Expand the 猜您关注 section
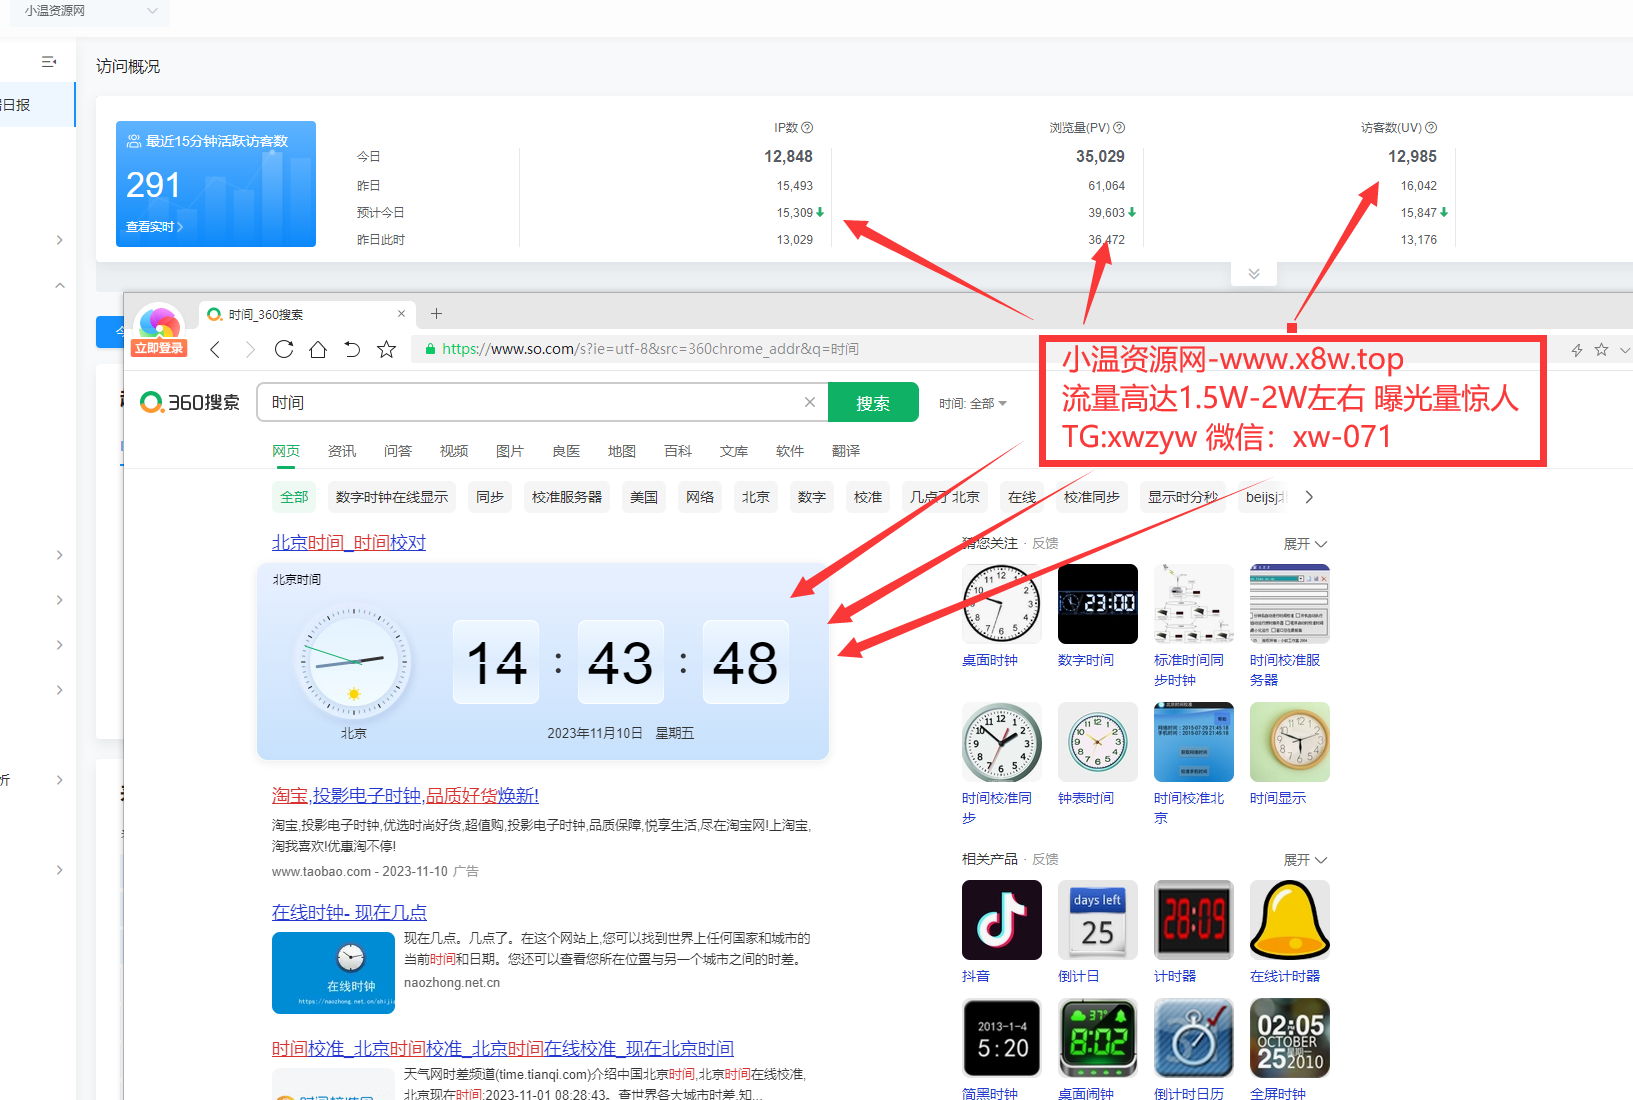This screenshot has height=1100, width=1633. [1305, 544]
